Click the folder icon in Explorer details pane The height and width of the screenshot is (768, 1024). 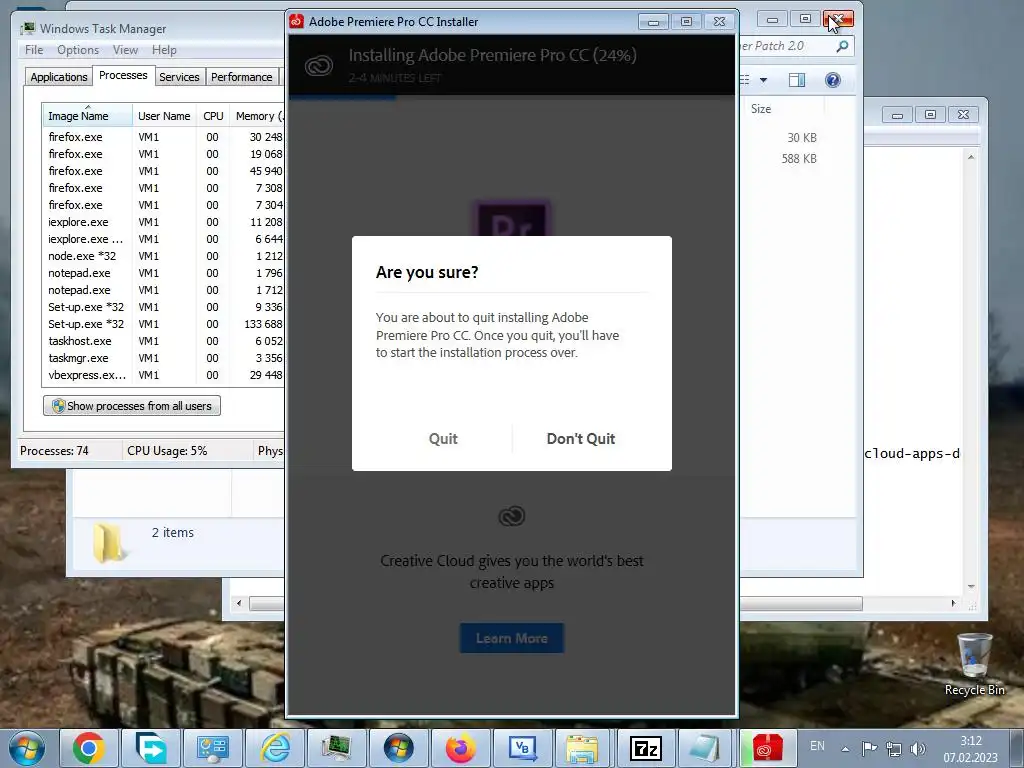[108, 543]
